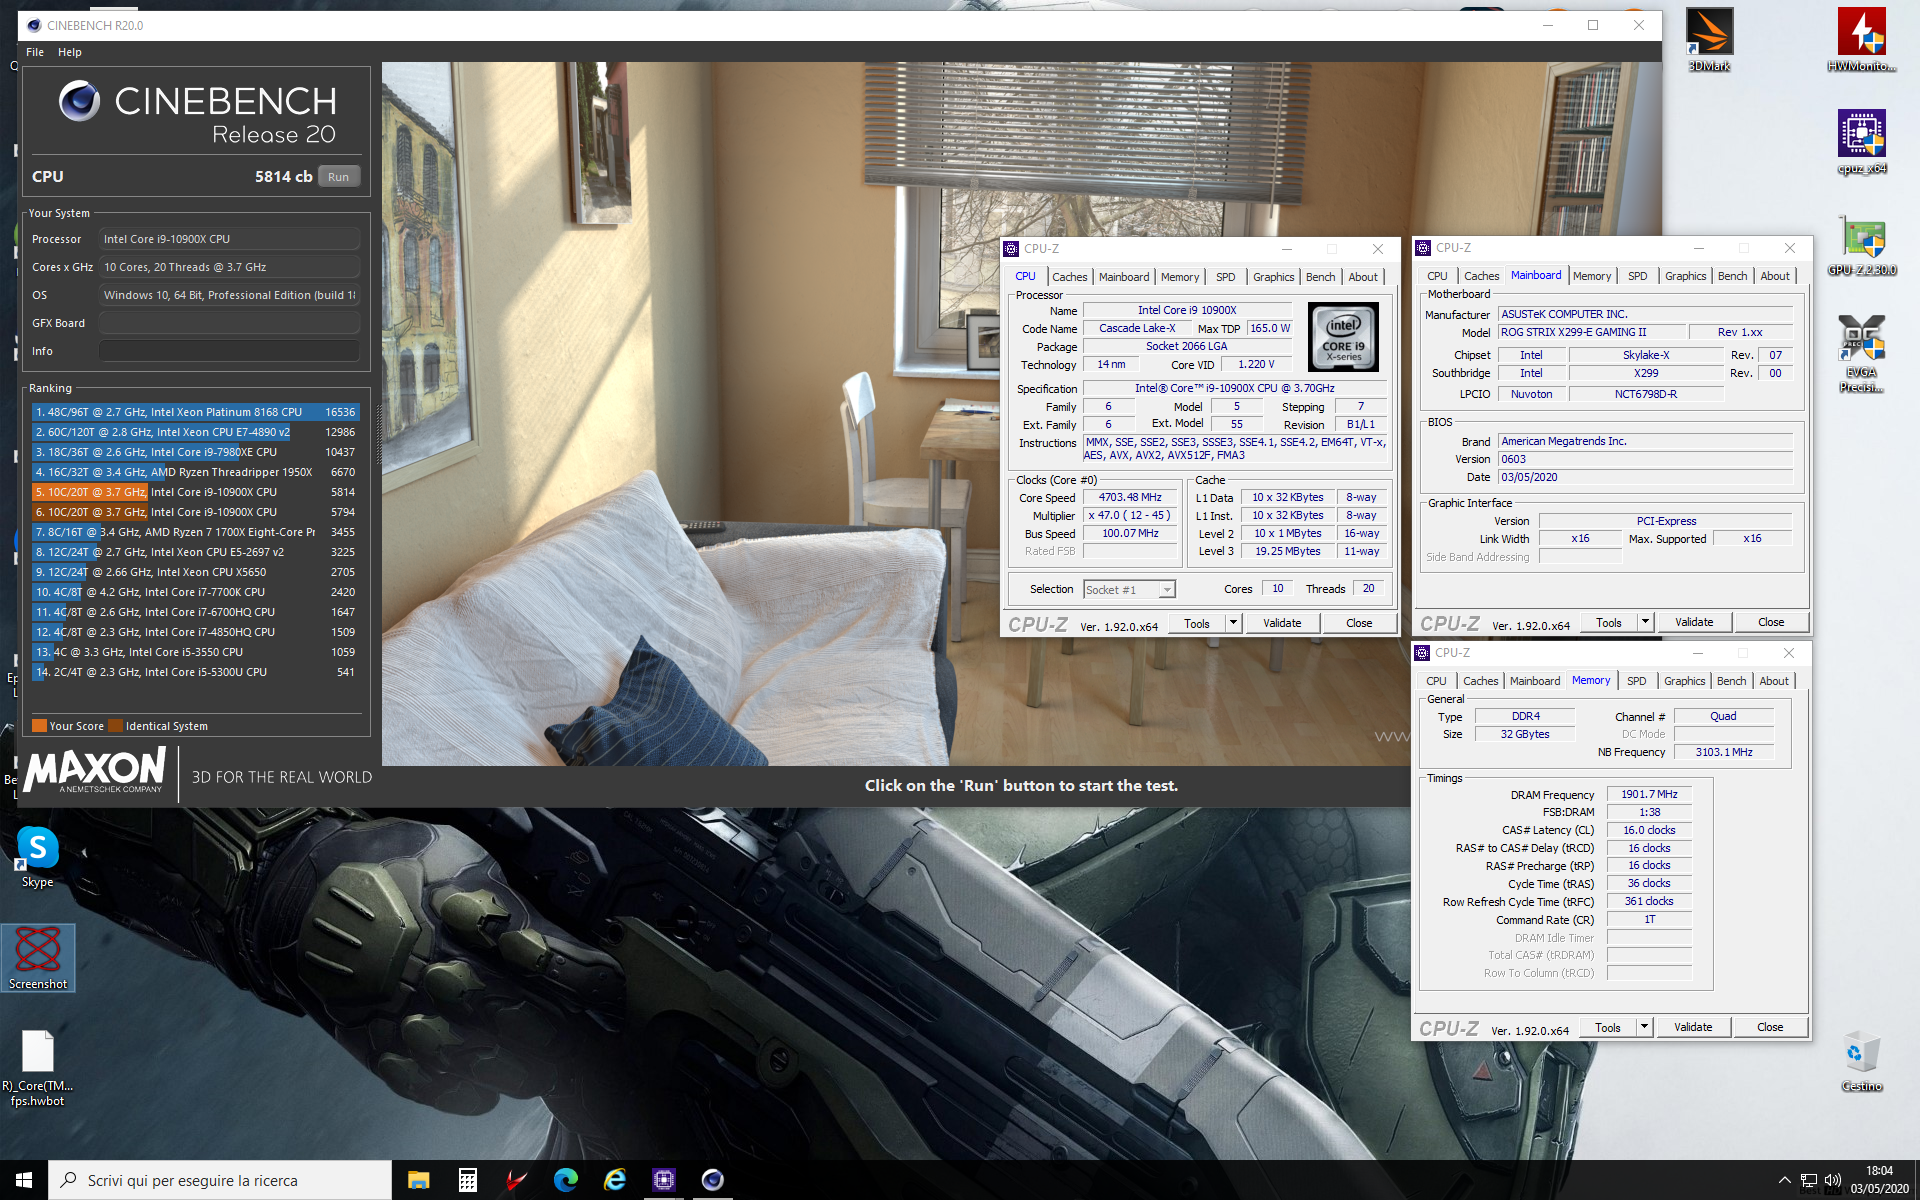This screenshot has width=1920, height=1200.
Task: Switch to the Caches tab in the CPU tab CPU-Z window
Action: pyautogui.click(x=1069, y=277)
